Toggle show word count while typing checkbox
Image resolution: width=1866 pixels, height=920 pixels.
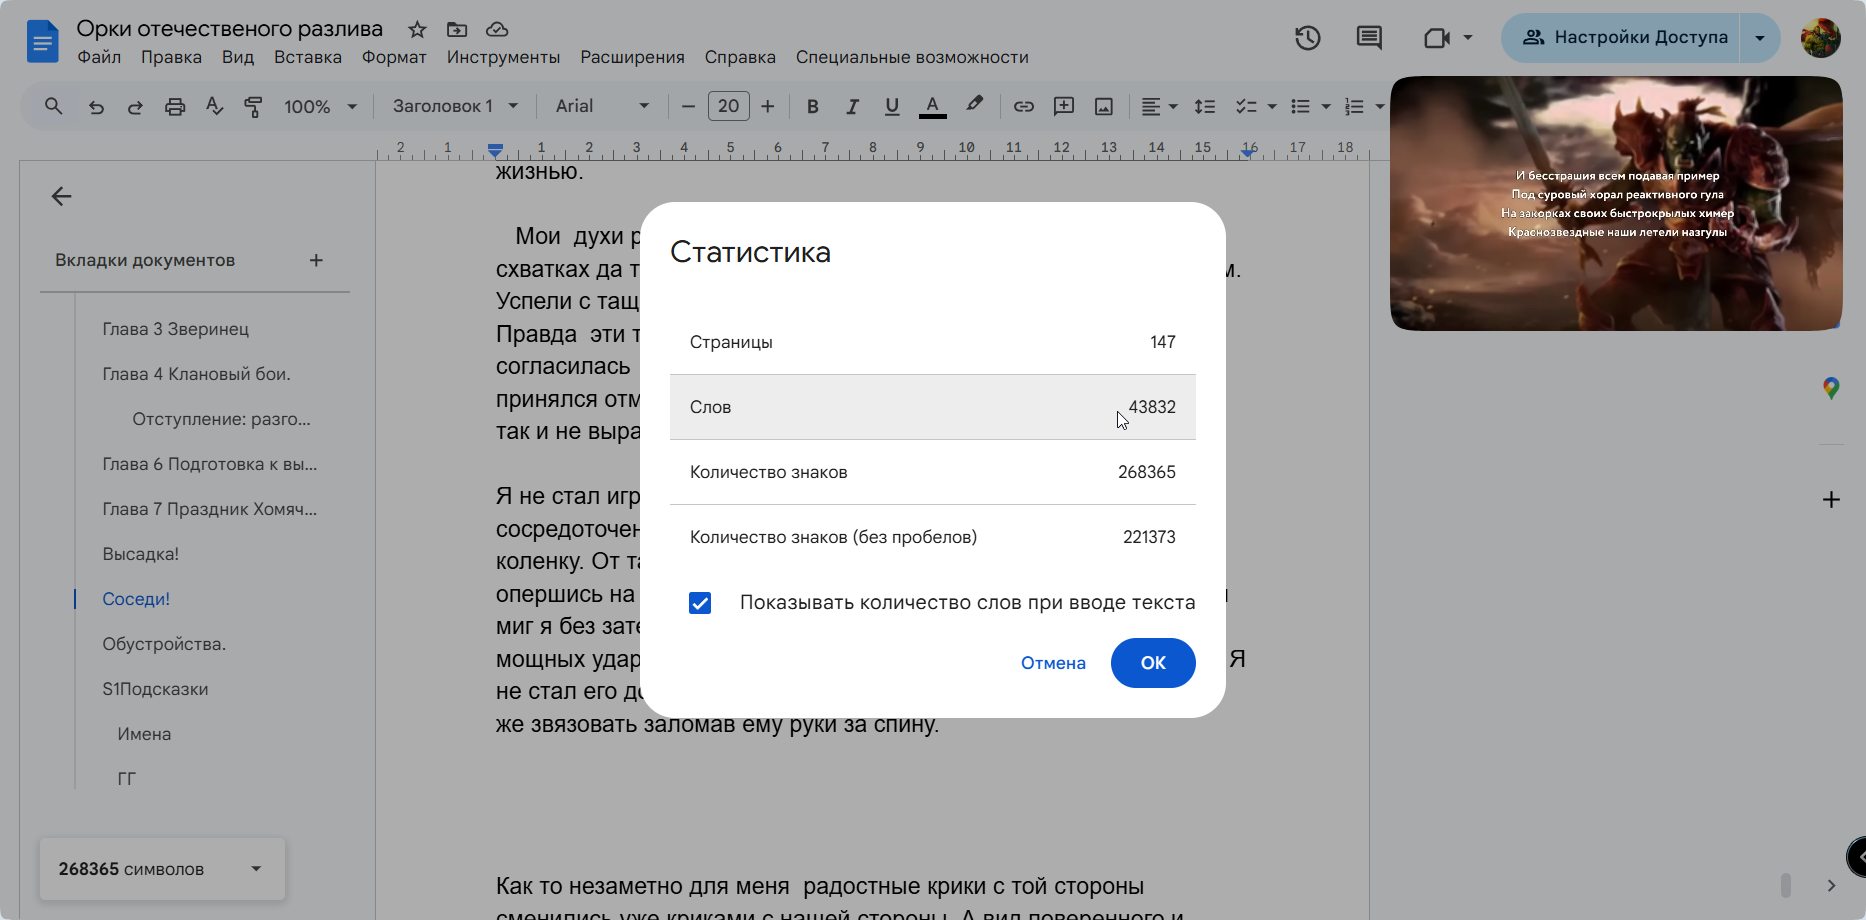[700, 603]
